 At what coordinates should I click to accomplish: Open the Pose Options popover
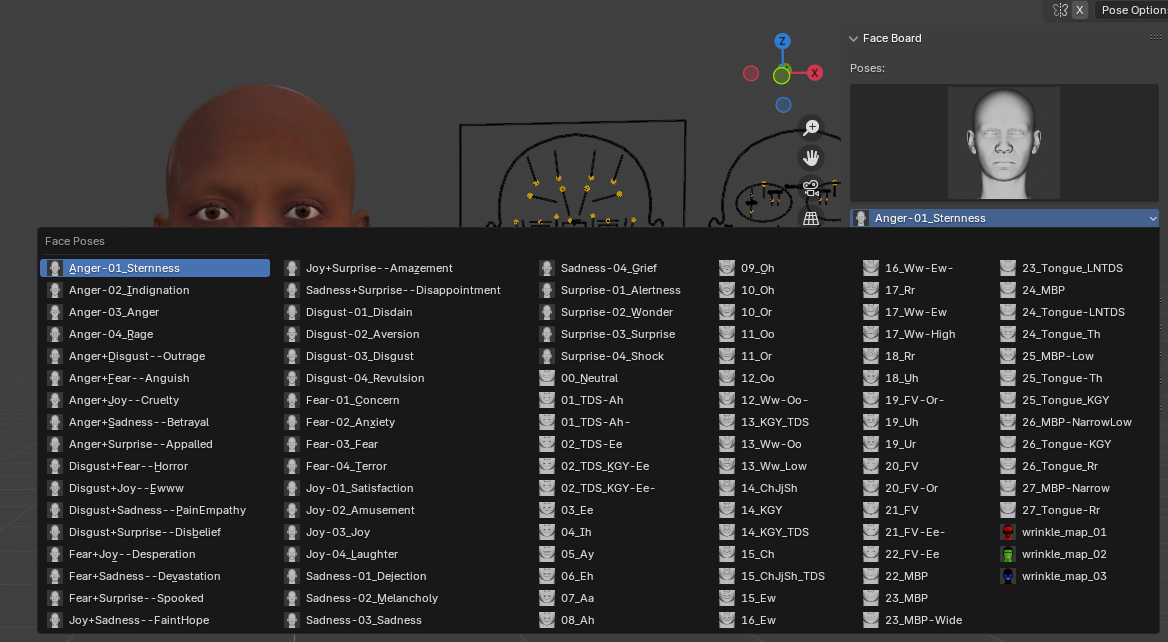[1132, 10]
